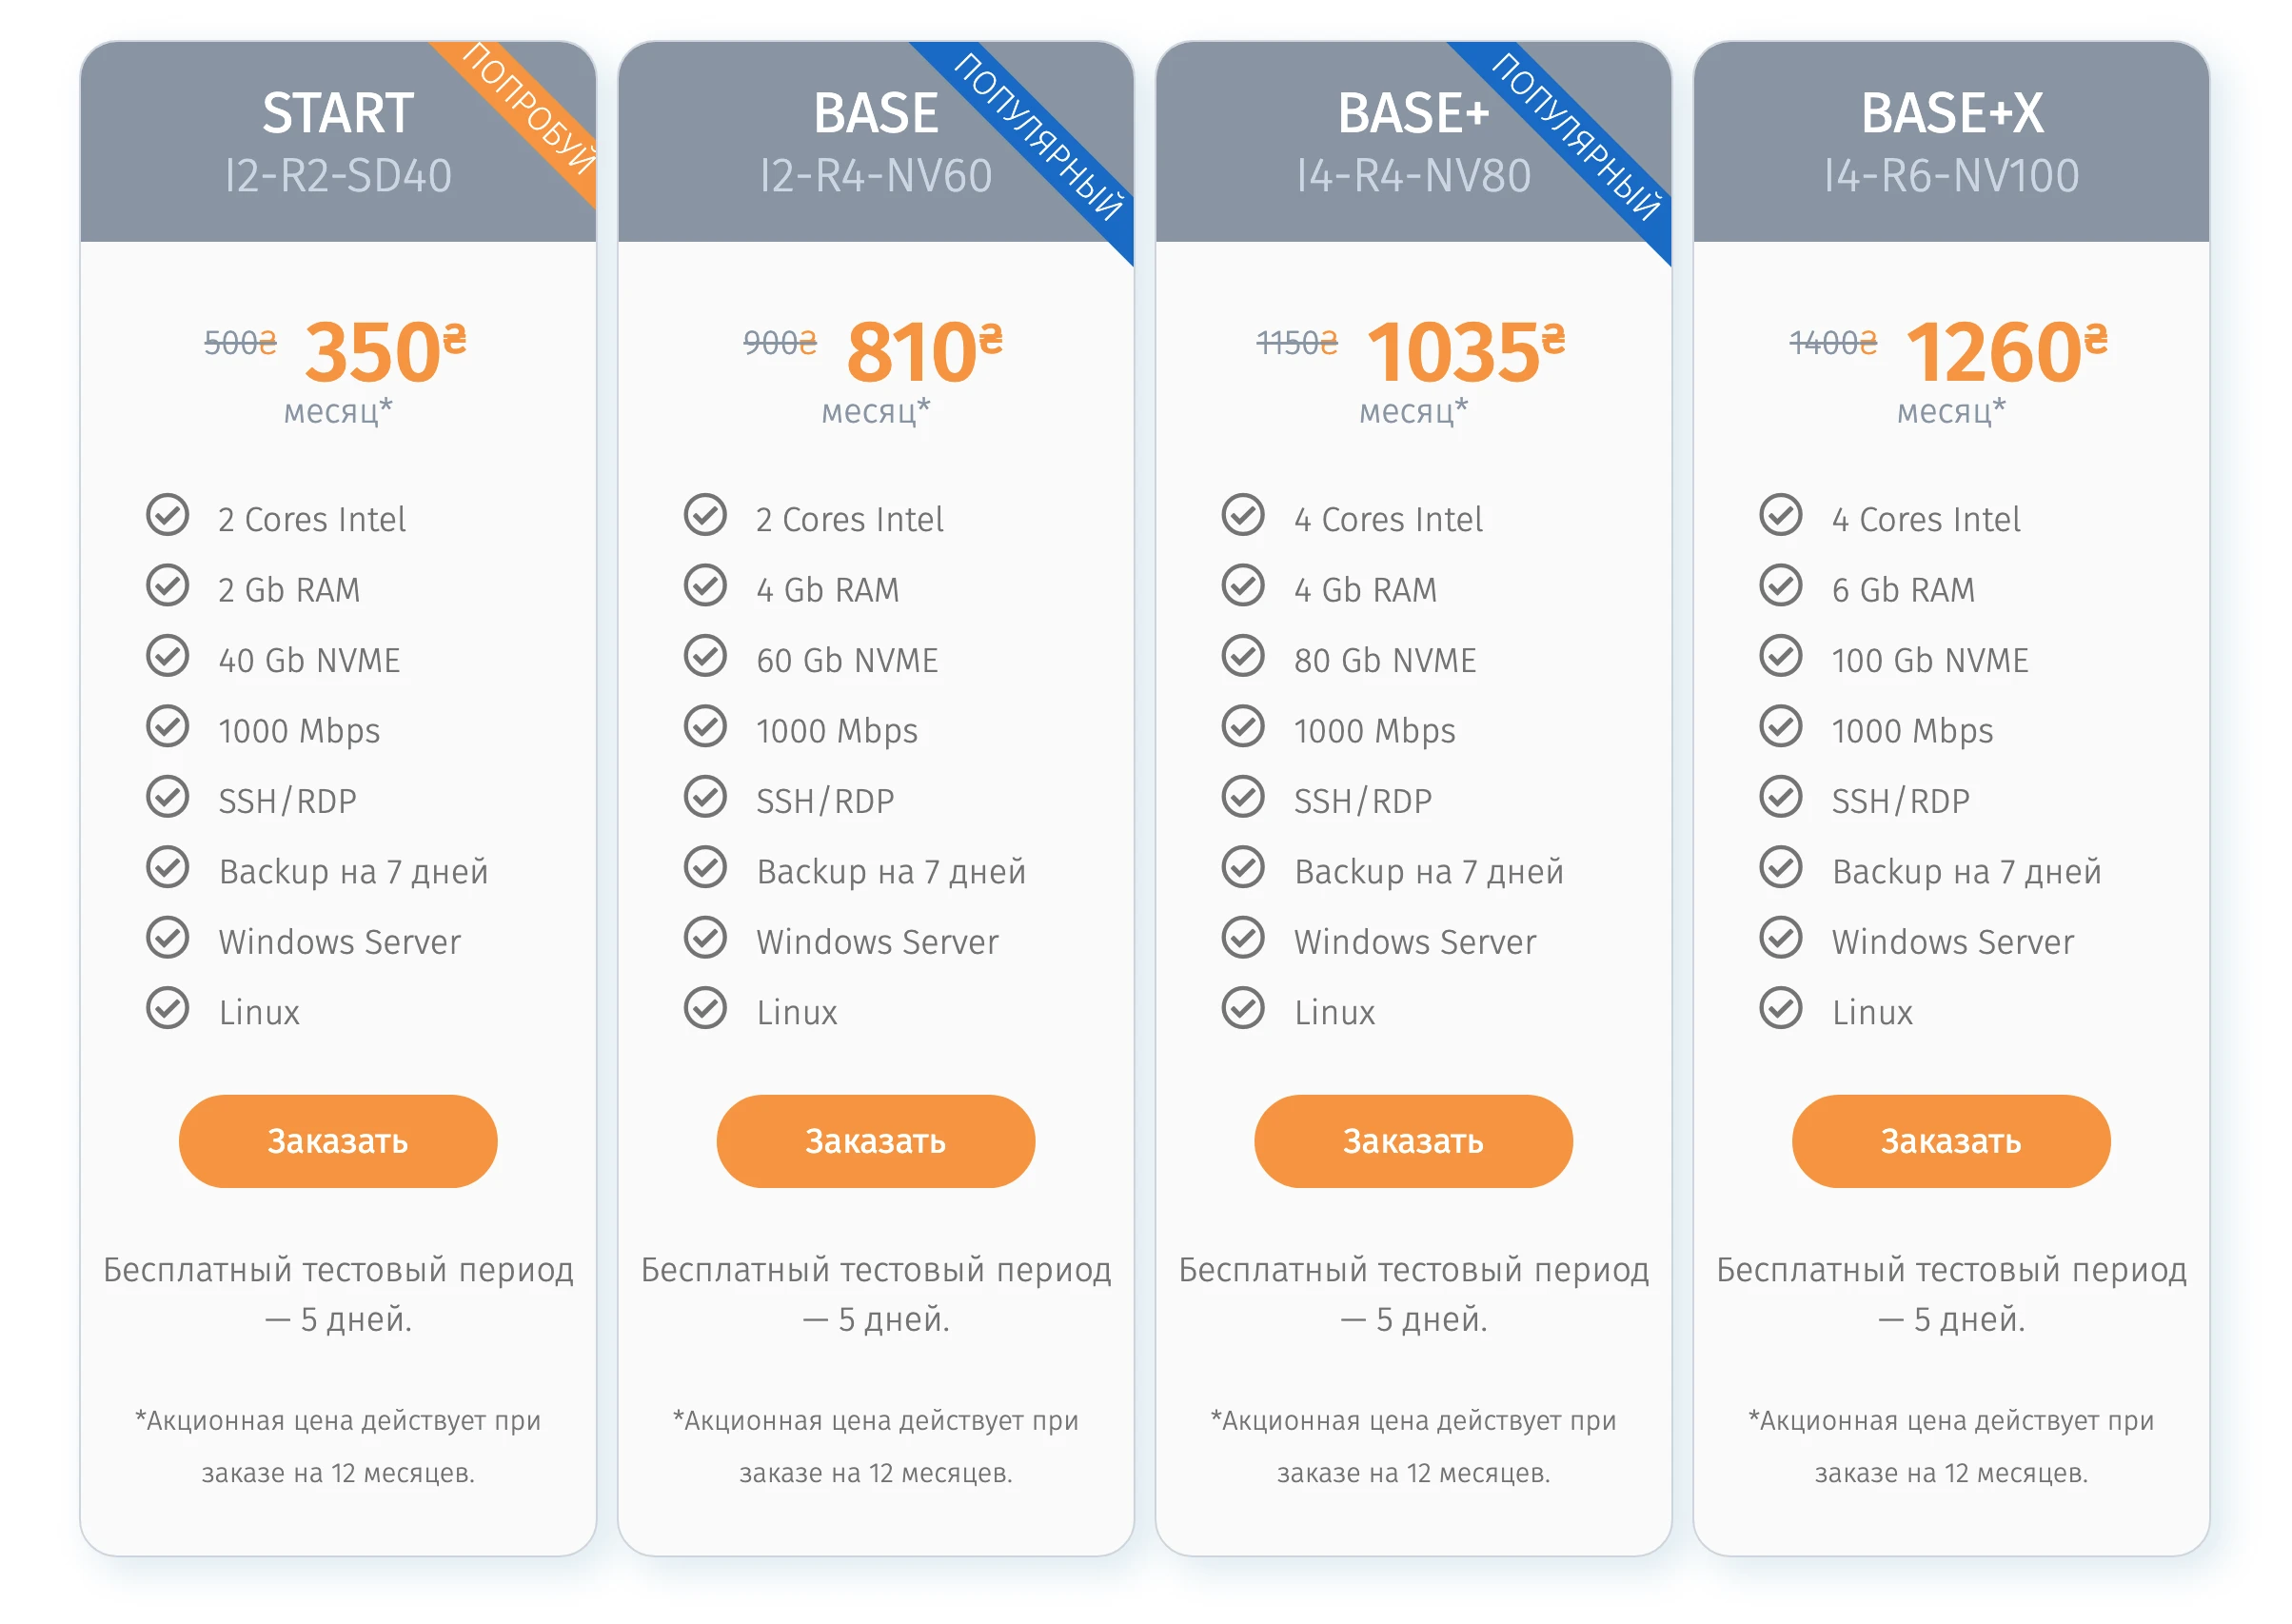Order the BASE plan with Заказать

point(875,1141)
